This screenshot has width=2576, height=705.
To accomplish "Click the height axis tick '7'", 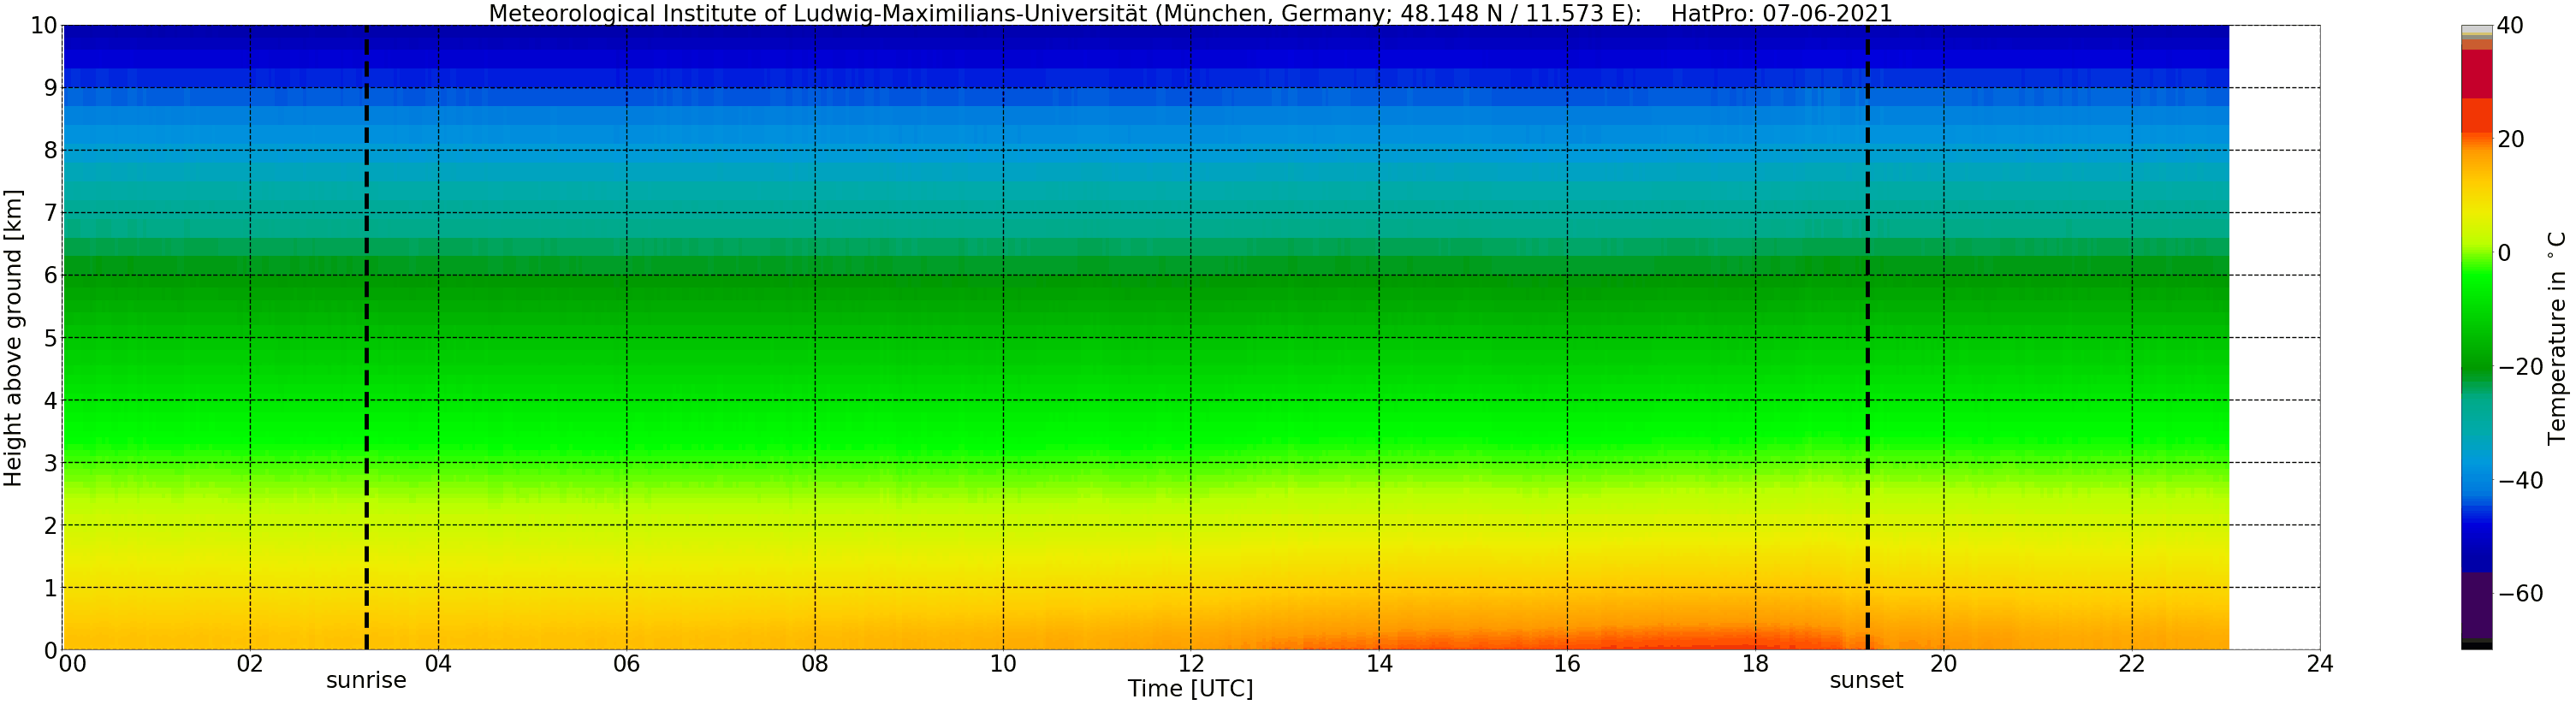I will coord(51,213).
